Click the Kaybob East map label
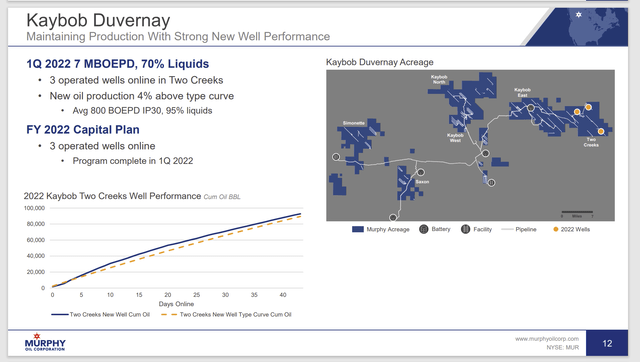The width and height of the screenshot is (640, 362). [522, 93]
